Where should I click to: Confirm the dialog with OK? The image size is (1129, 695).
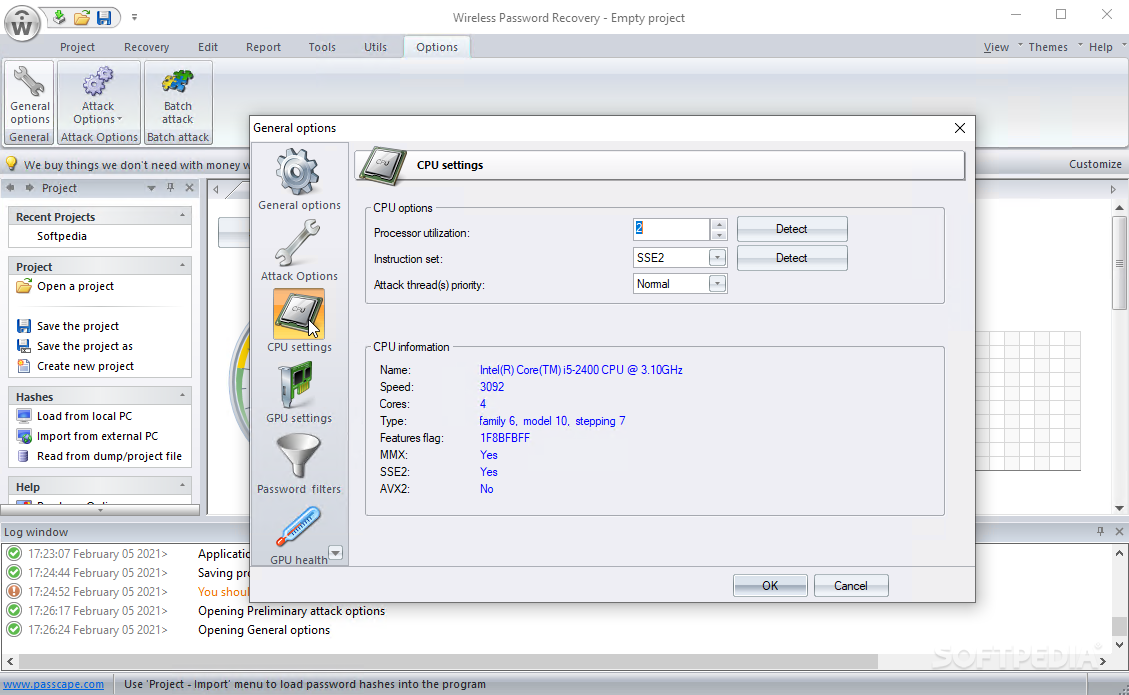(x=770, y=586)
